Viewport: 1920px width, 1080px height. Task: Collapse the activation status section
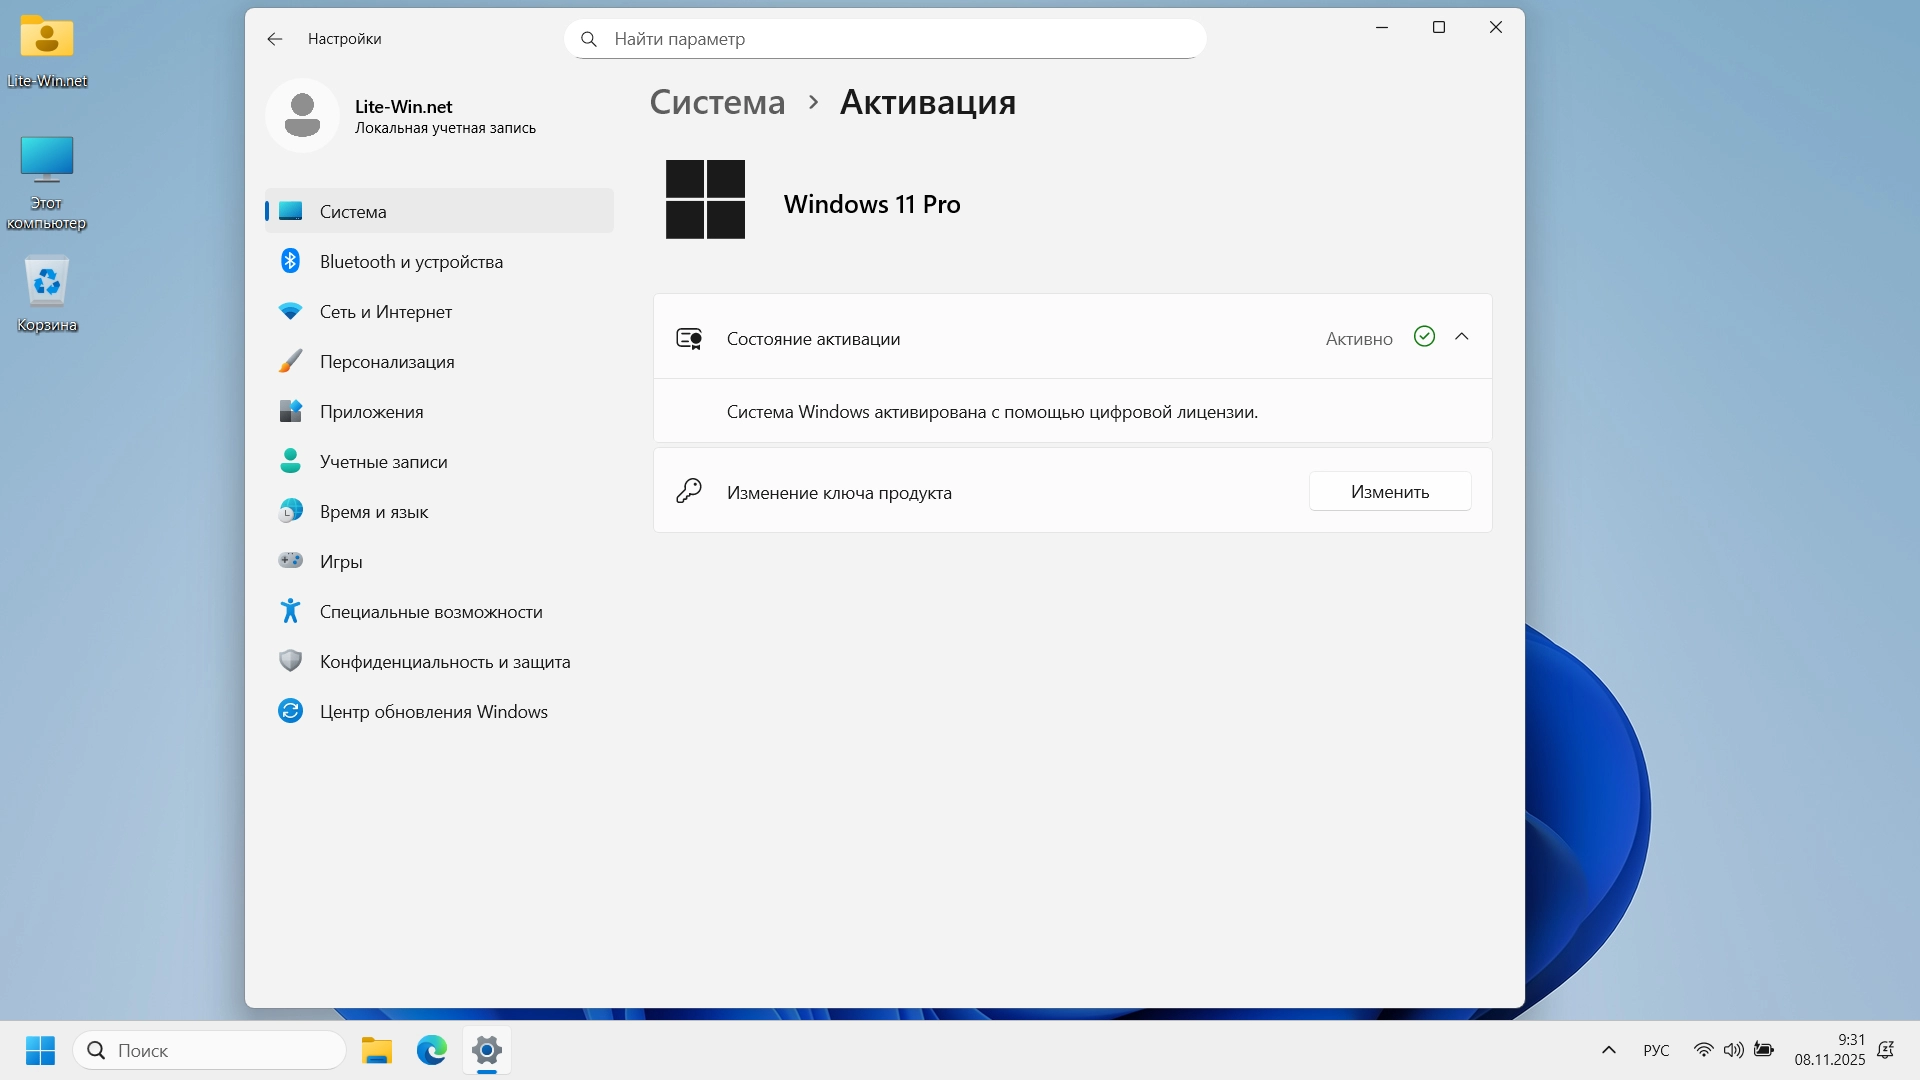1461,337
